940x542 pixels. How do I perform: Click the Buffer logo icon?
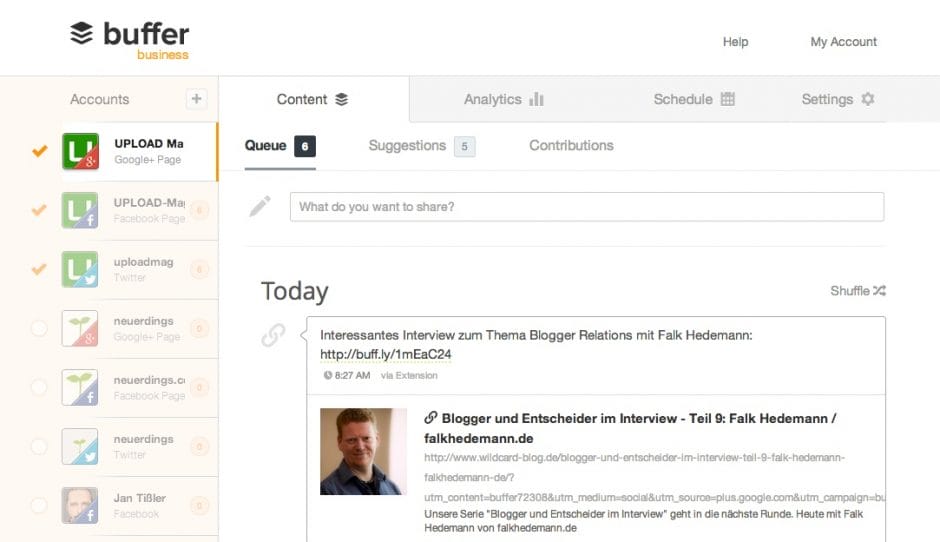tap(82, 33)
